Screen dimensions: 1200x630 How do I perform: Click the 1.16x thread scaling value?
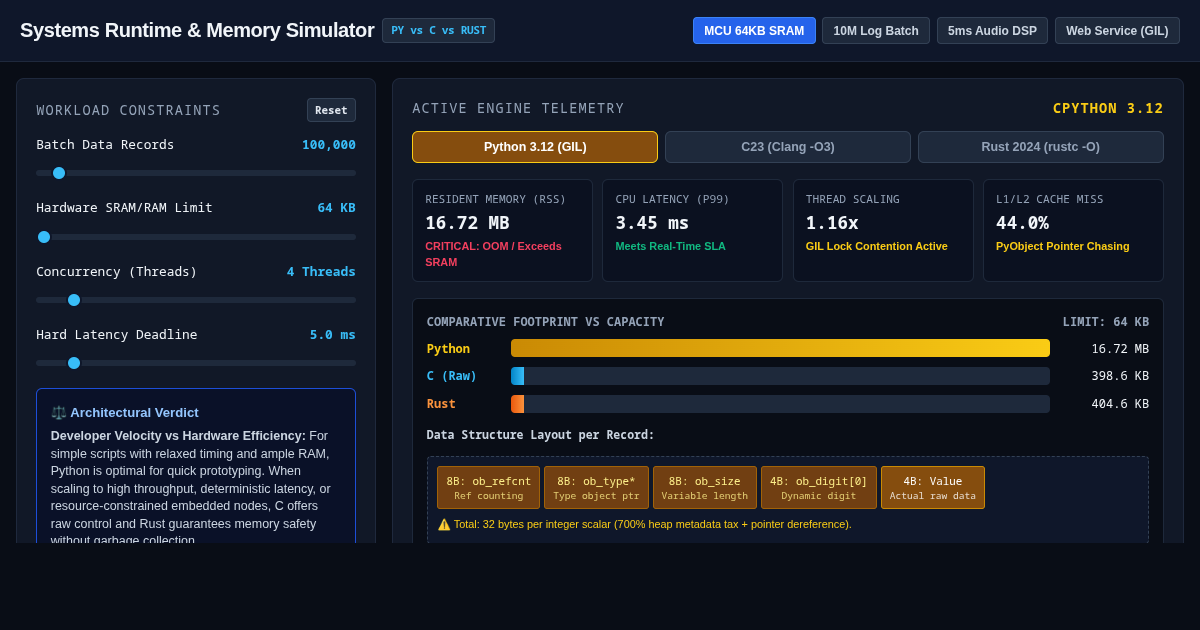(832, 223)
